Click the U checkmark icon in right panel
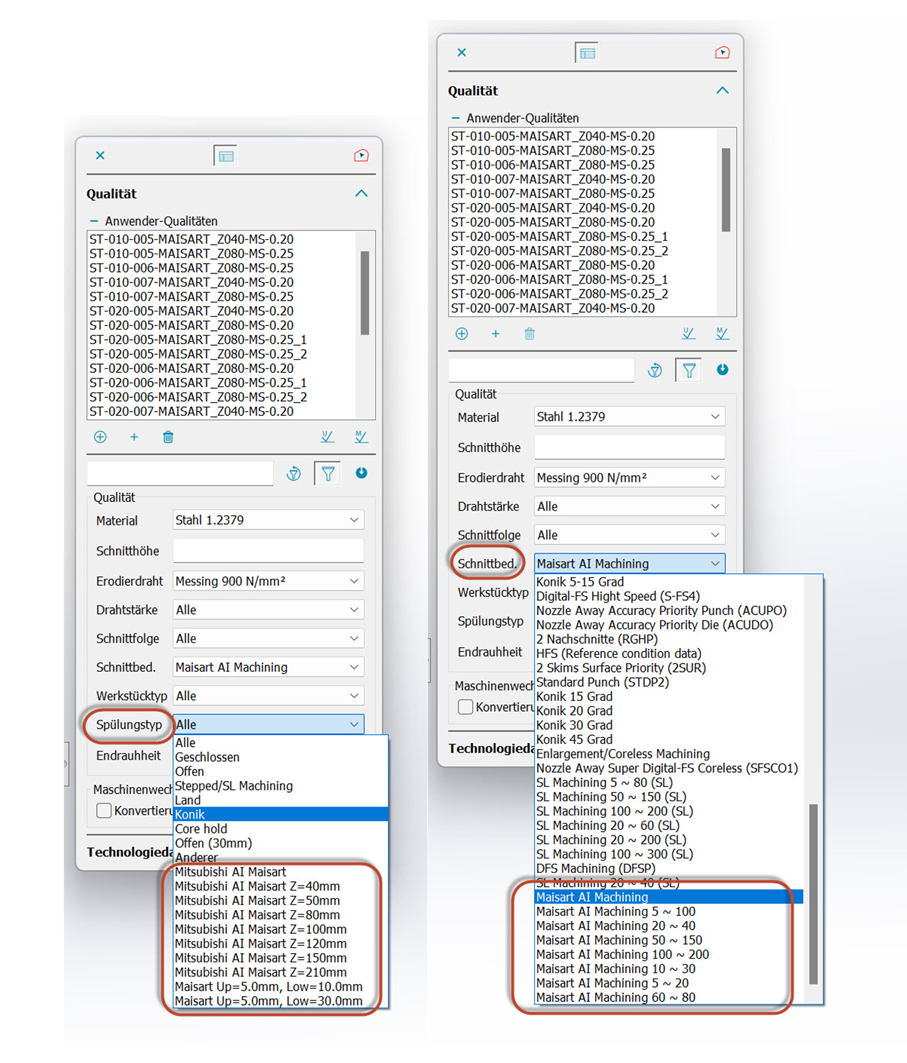Screen dimensions: 907x1063 [688, 334]
